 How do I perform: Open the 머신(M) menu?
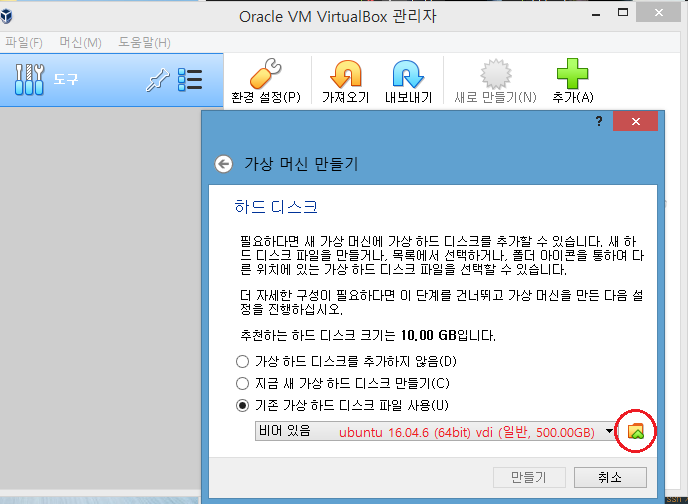coord(80,43)
